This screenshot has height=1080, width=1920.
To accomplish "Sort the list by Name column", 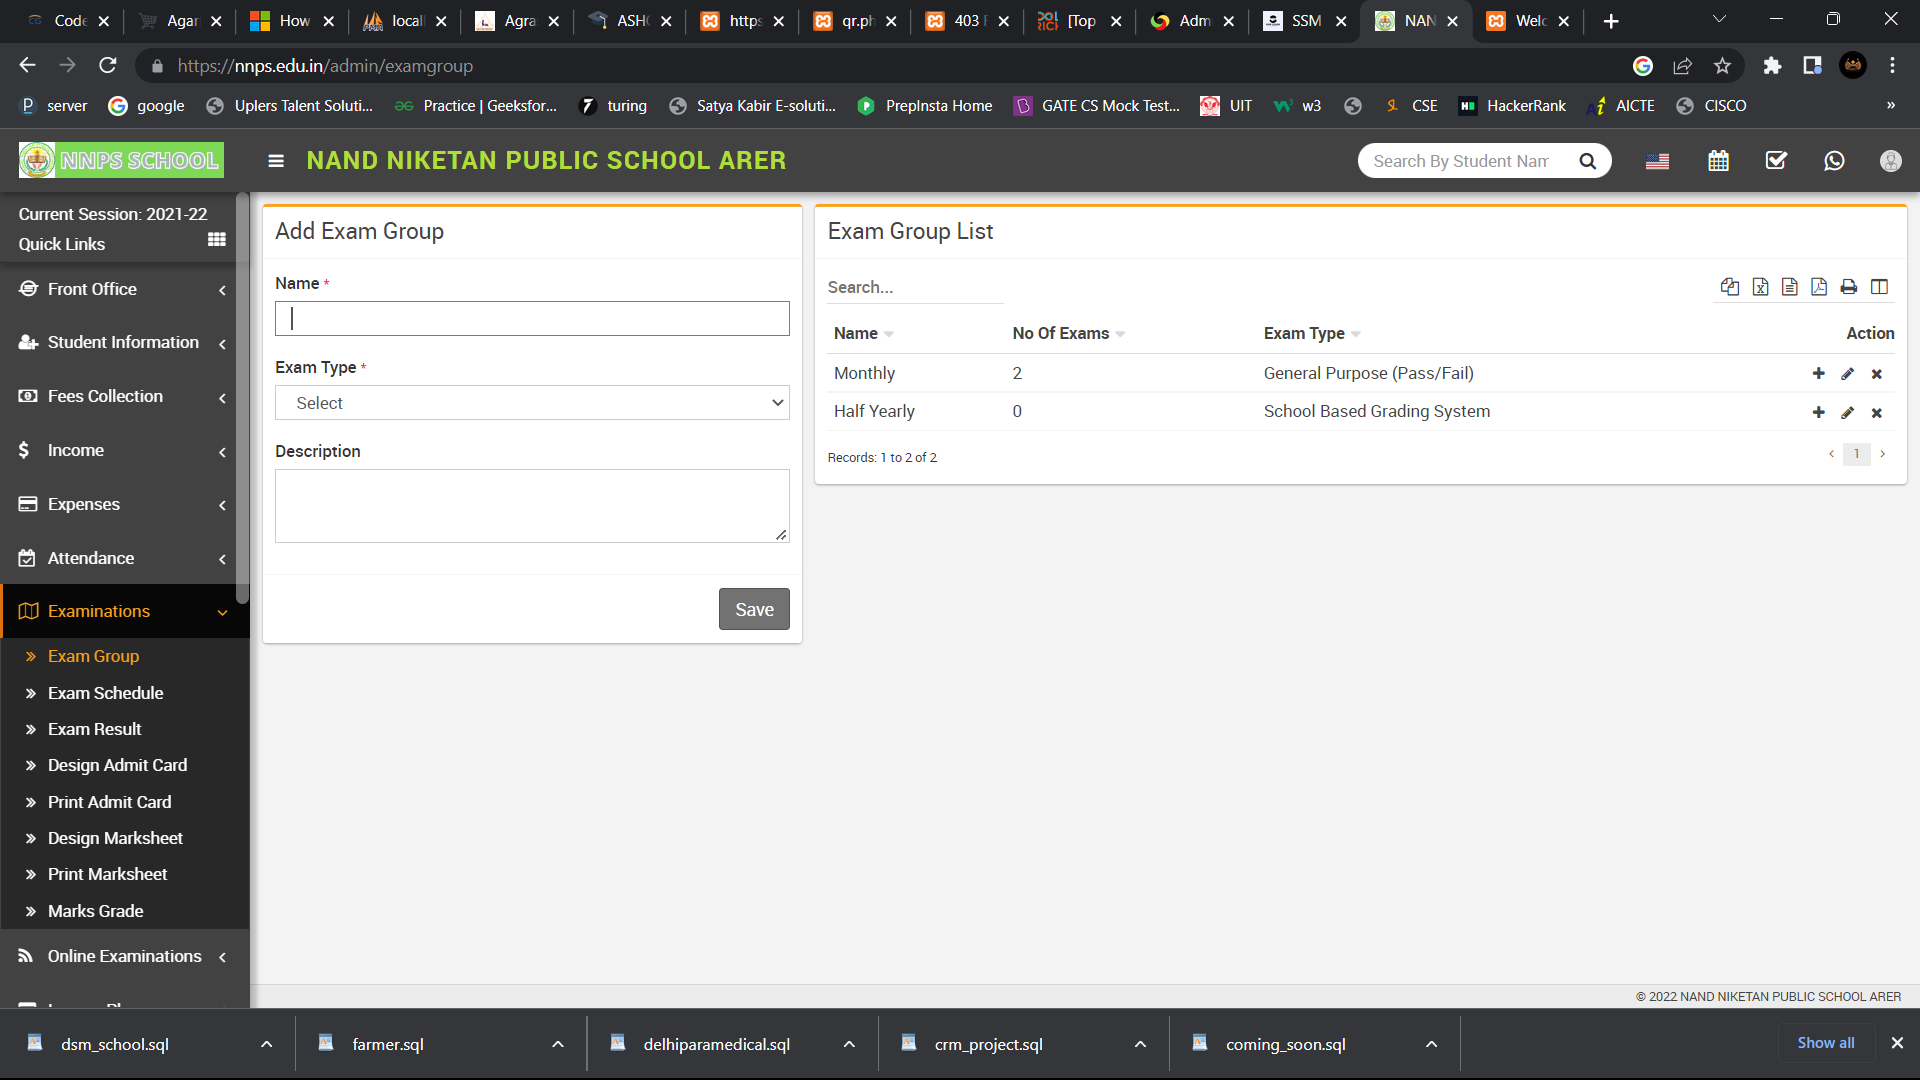I will [x=863, y=334].
